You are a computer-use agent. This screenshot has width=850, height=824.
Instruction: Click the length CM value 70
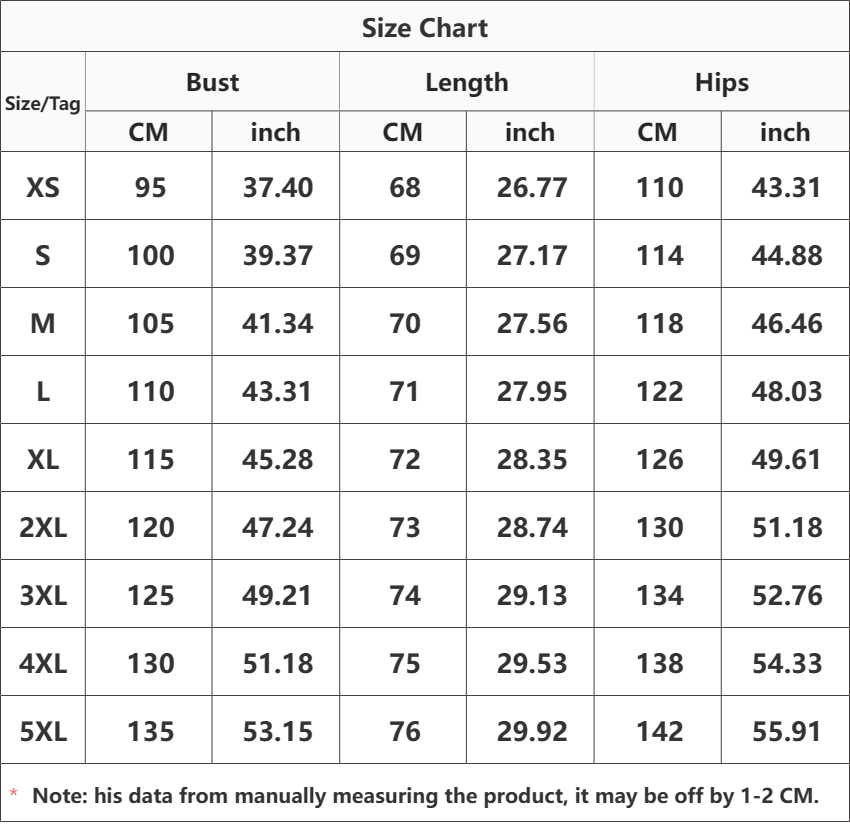click(x=404, y=324)
